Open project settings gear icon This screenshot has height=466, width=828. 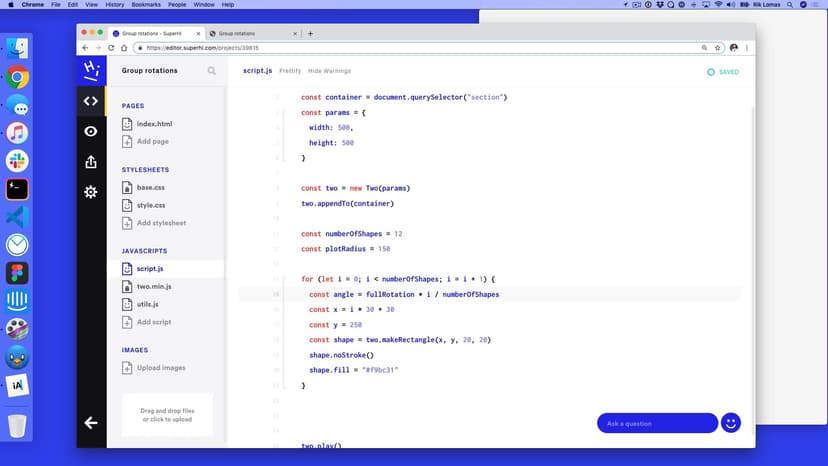click(91, 191)
